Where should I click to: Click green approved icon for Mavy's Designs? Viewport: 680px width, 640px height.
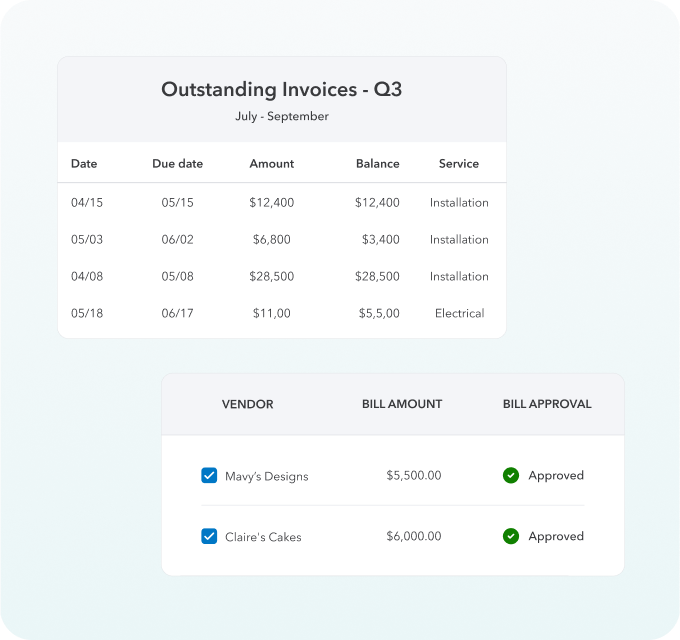click(511, 475)
